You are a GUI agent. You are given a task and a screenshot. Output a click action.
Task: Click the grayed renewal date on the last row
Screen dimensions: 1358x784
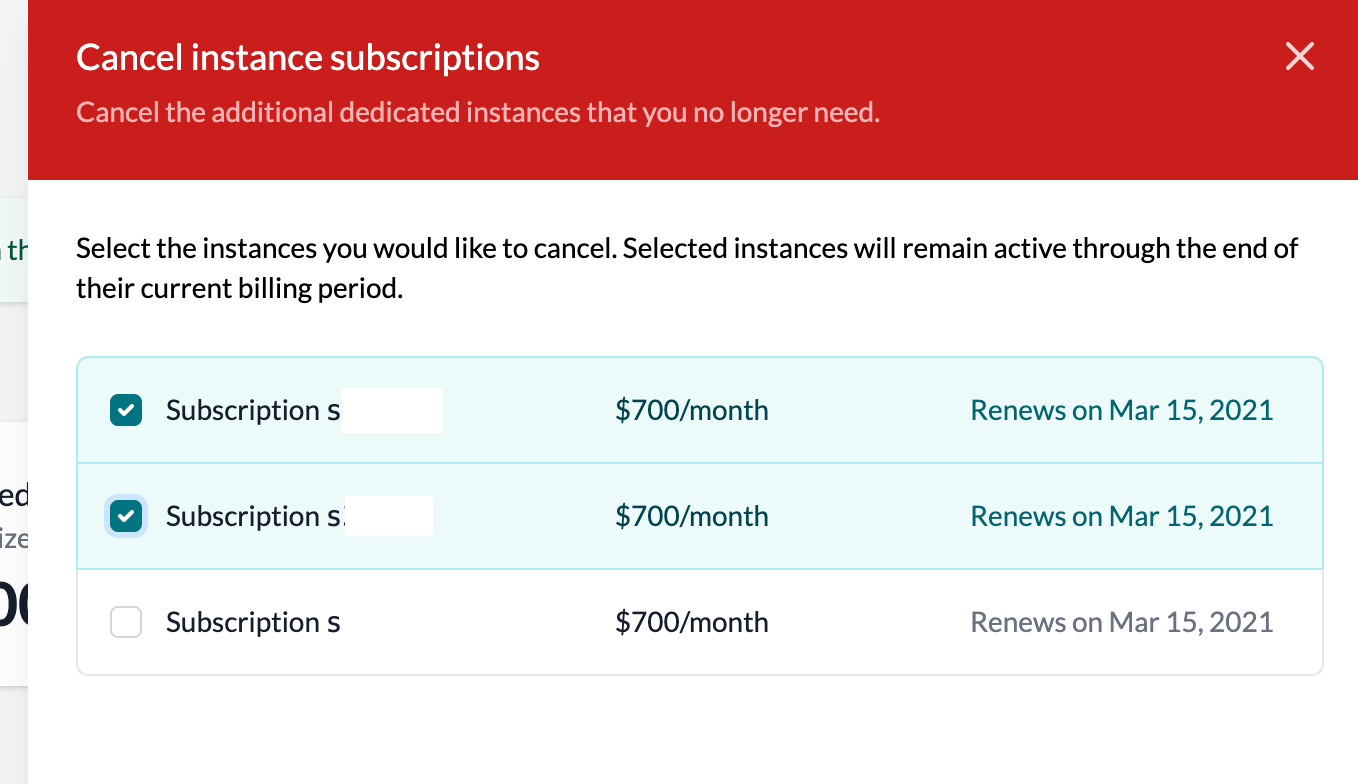1121,622
